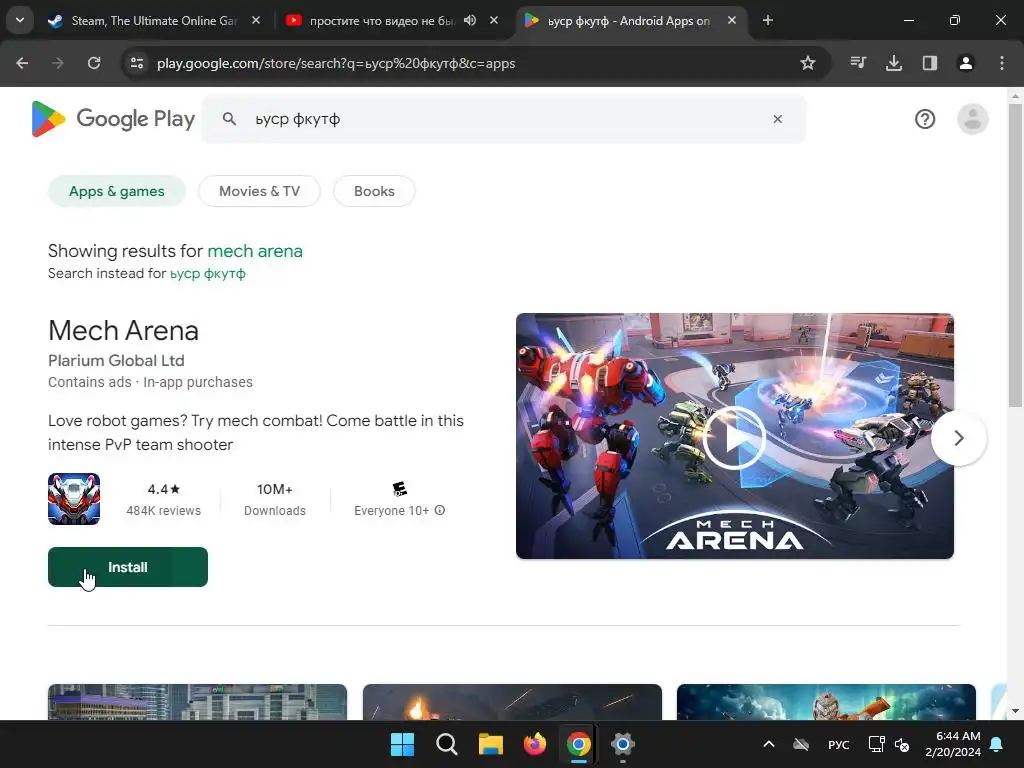Image resolution: width=1024 pixels, height=768 pixels.
Task: Open the notifications bell
Action: pos(997,744)
